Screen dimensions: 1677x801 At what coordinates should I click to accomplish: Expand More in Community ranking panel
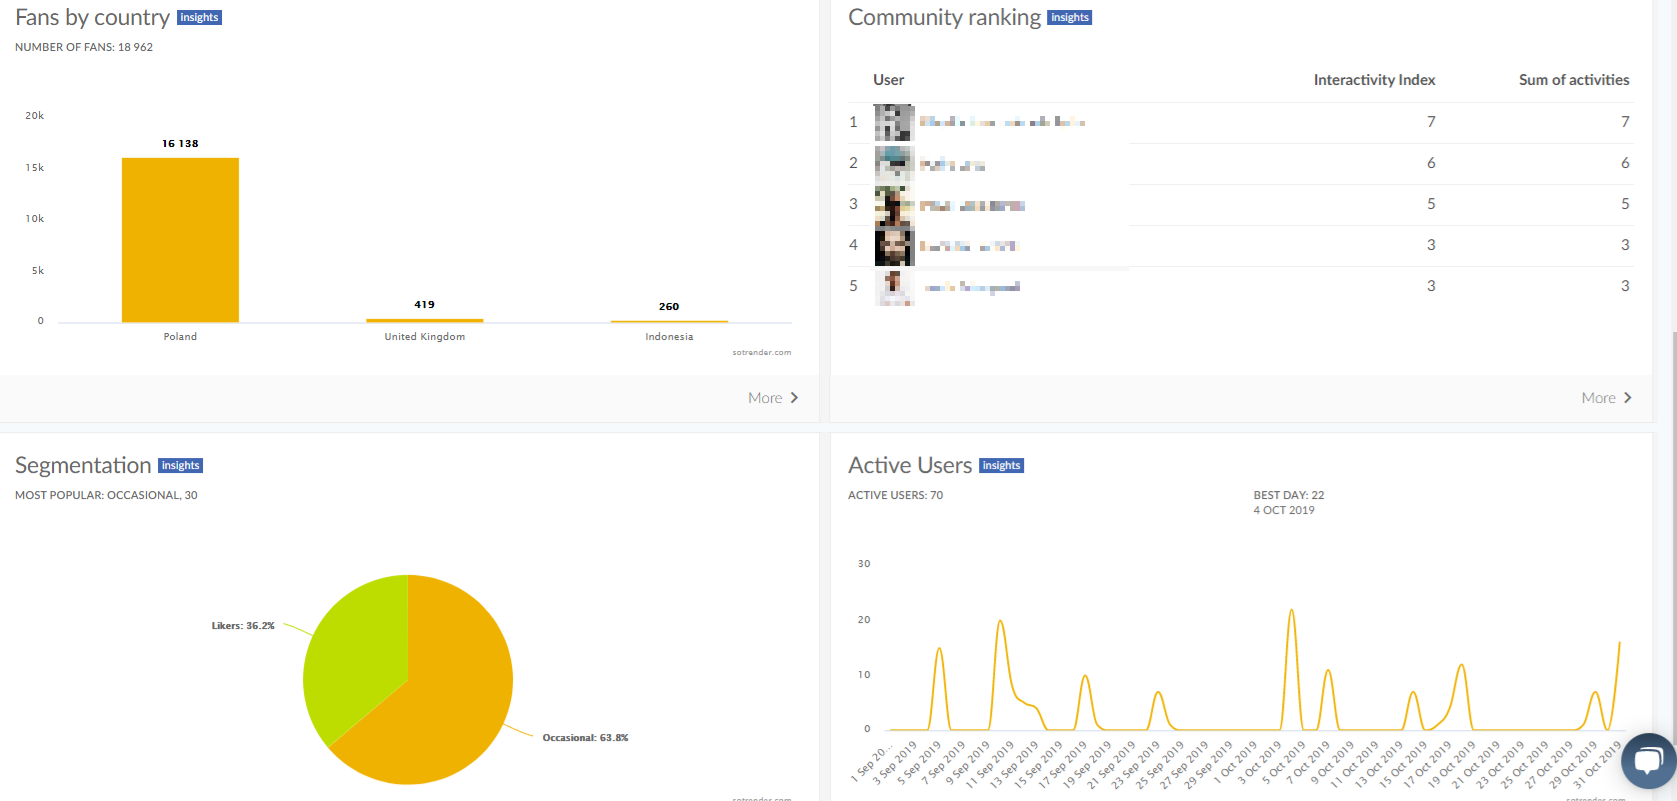pyautogui.click(x=1606, y=398)
